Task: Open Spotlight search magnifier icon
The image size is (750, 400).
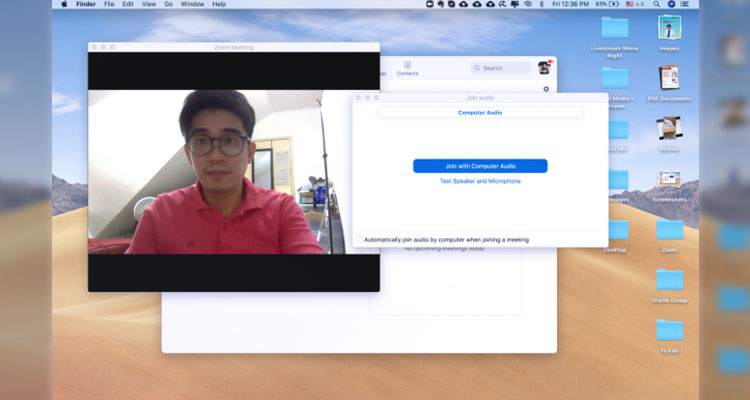Action: pos(657,4)
